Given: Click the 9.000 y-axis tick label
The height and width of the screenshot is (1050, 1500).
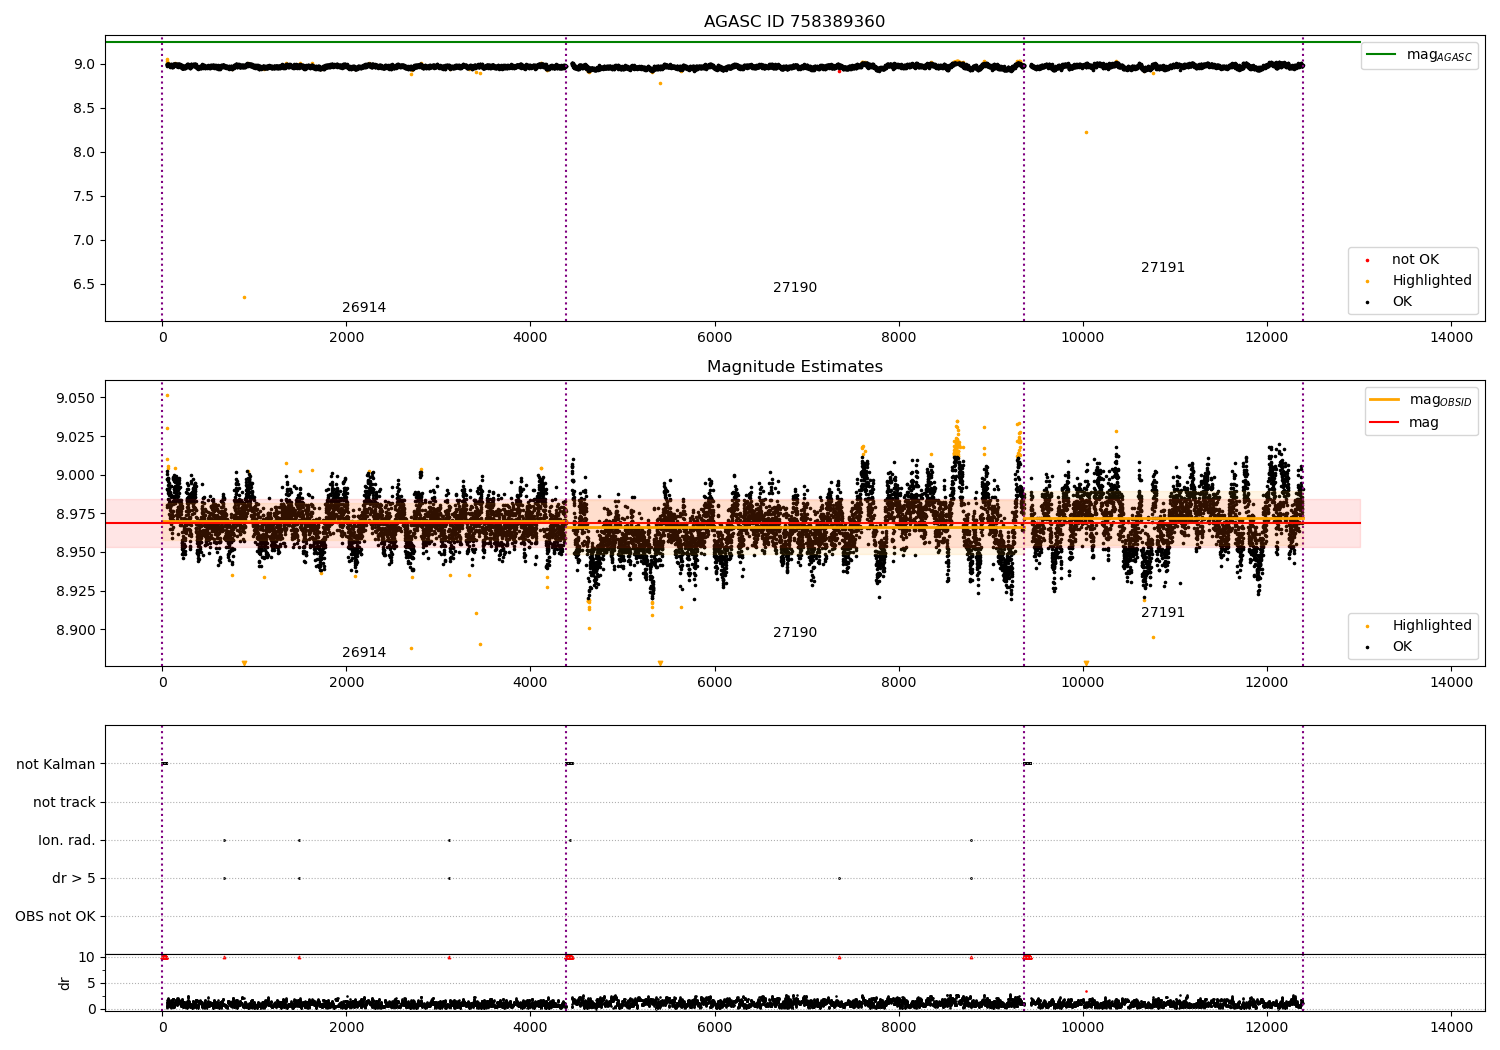Looking at the screenshot, I should click(x=76, y=475).
